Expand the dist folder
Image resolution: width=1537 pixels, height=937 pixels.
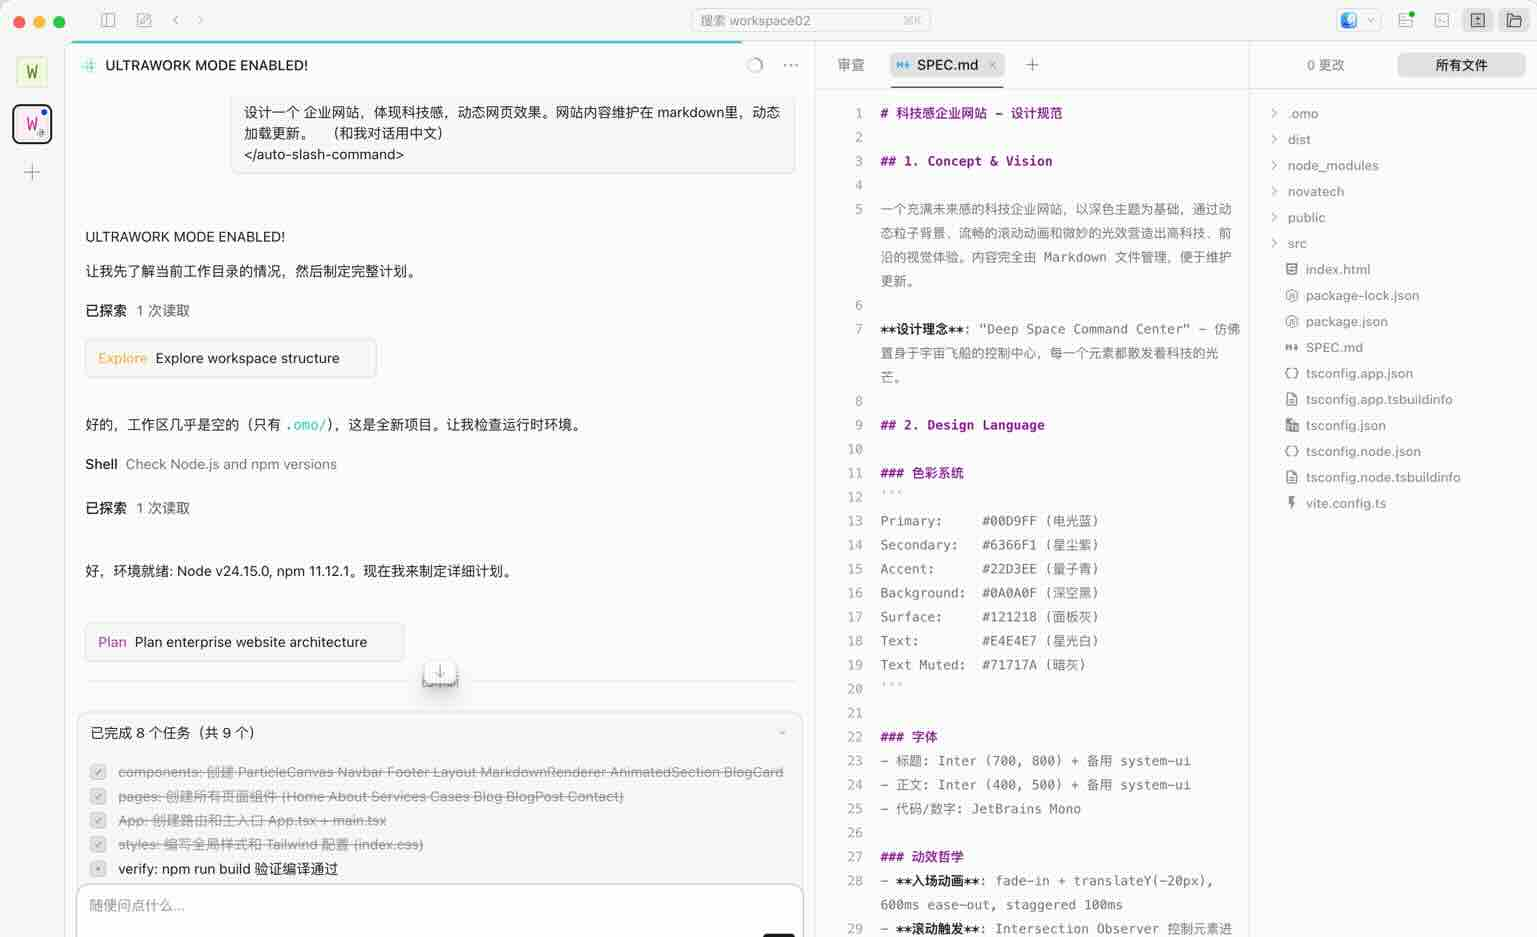click(x=1274, y=139)
